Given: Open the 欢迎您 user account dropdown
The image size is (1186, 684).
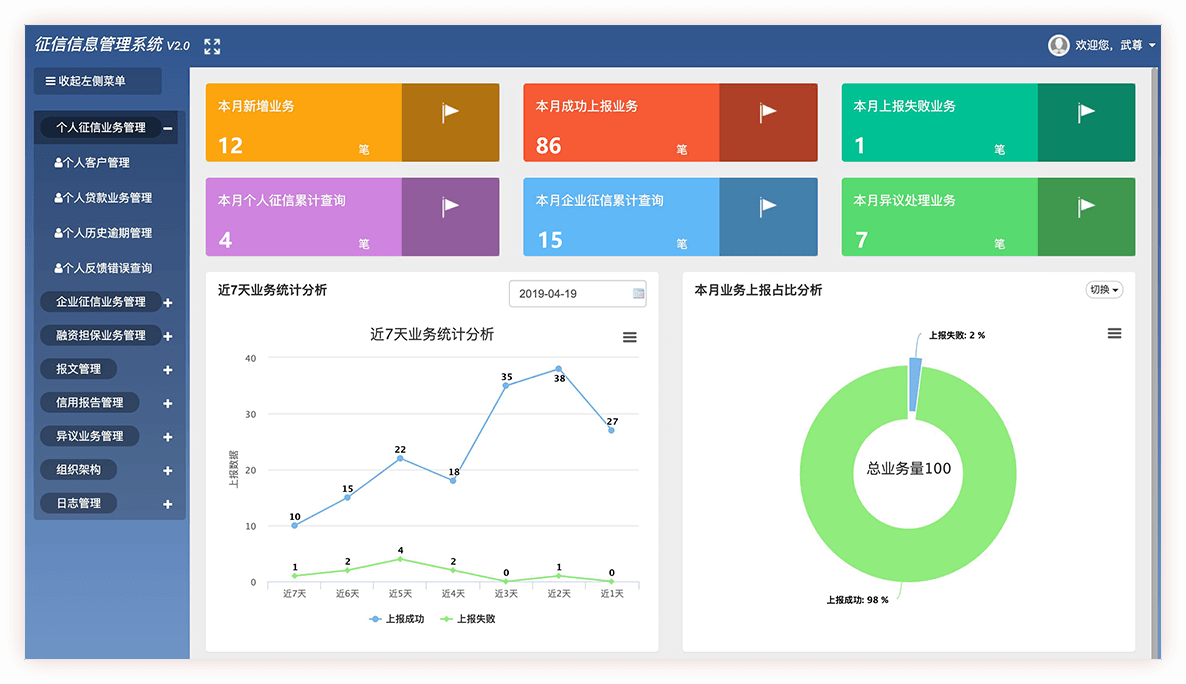Looking at the screenshot, I should click(x=1114, y=46).
